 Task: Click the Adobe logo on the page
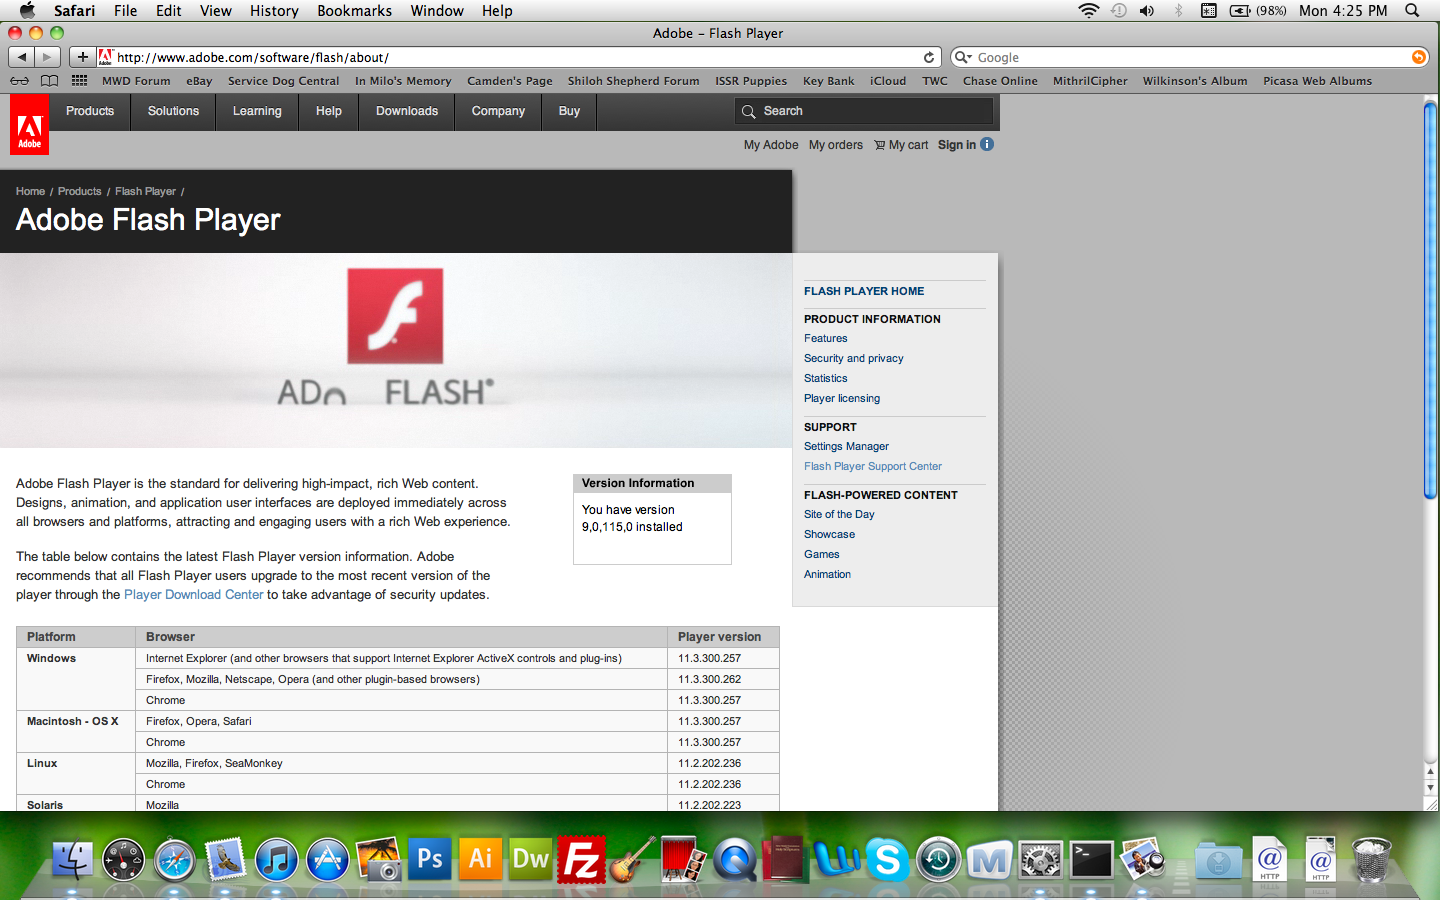[29, 125]
